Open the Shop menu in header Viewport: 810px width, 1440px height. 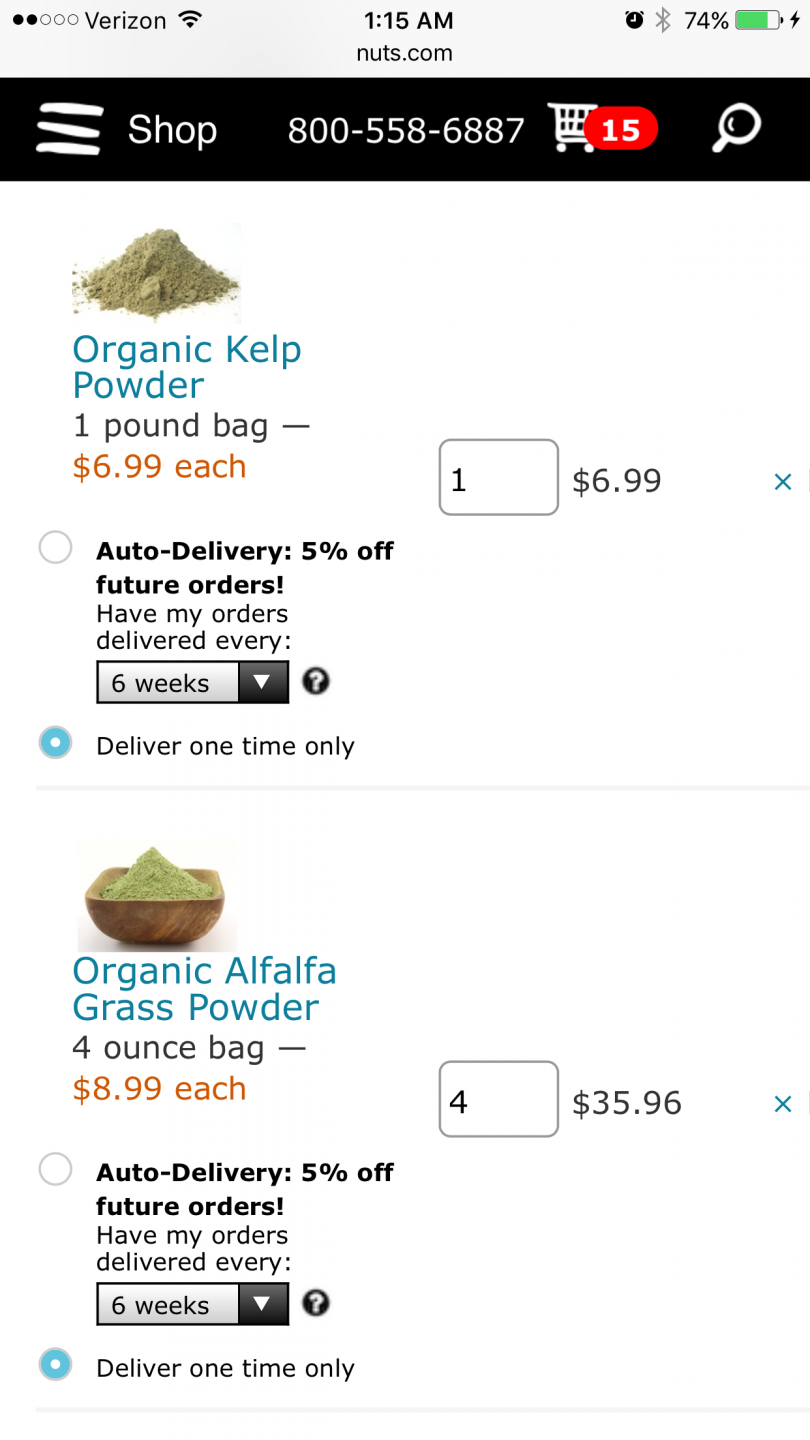pyautogui.click(x=172, y=130)
